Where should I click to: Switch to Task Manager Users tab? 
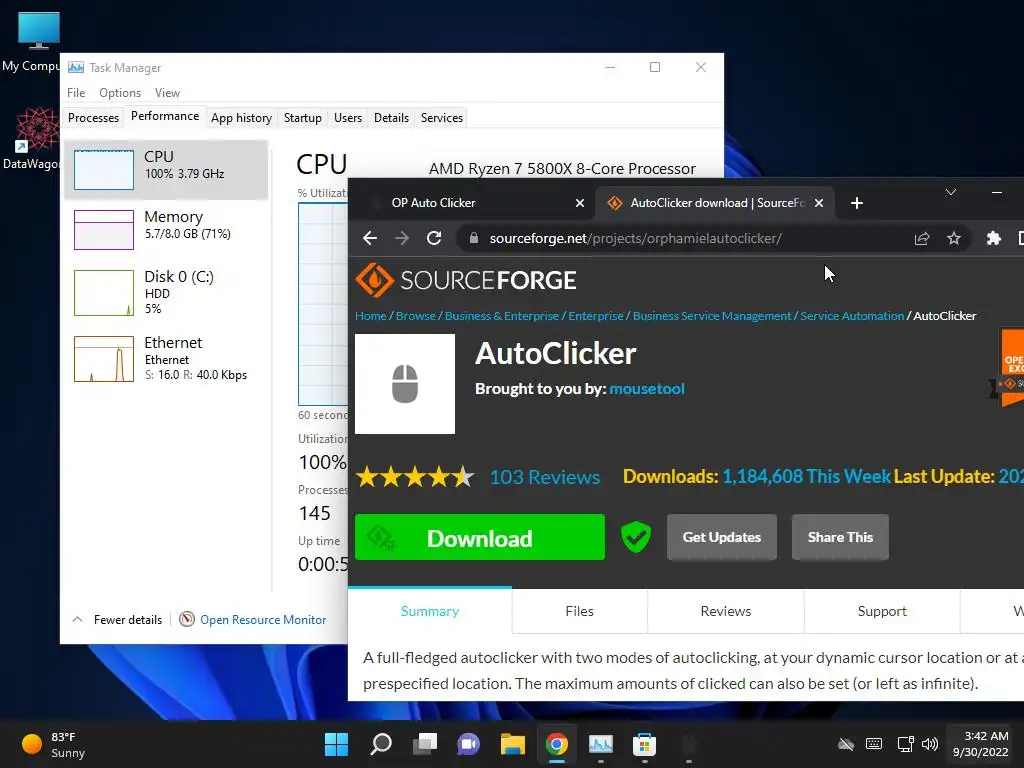(x=347, y=118)
